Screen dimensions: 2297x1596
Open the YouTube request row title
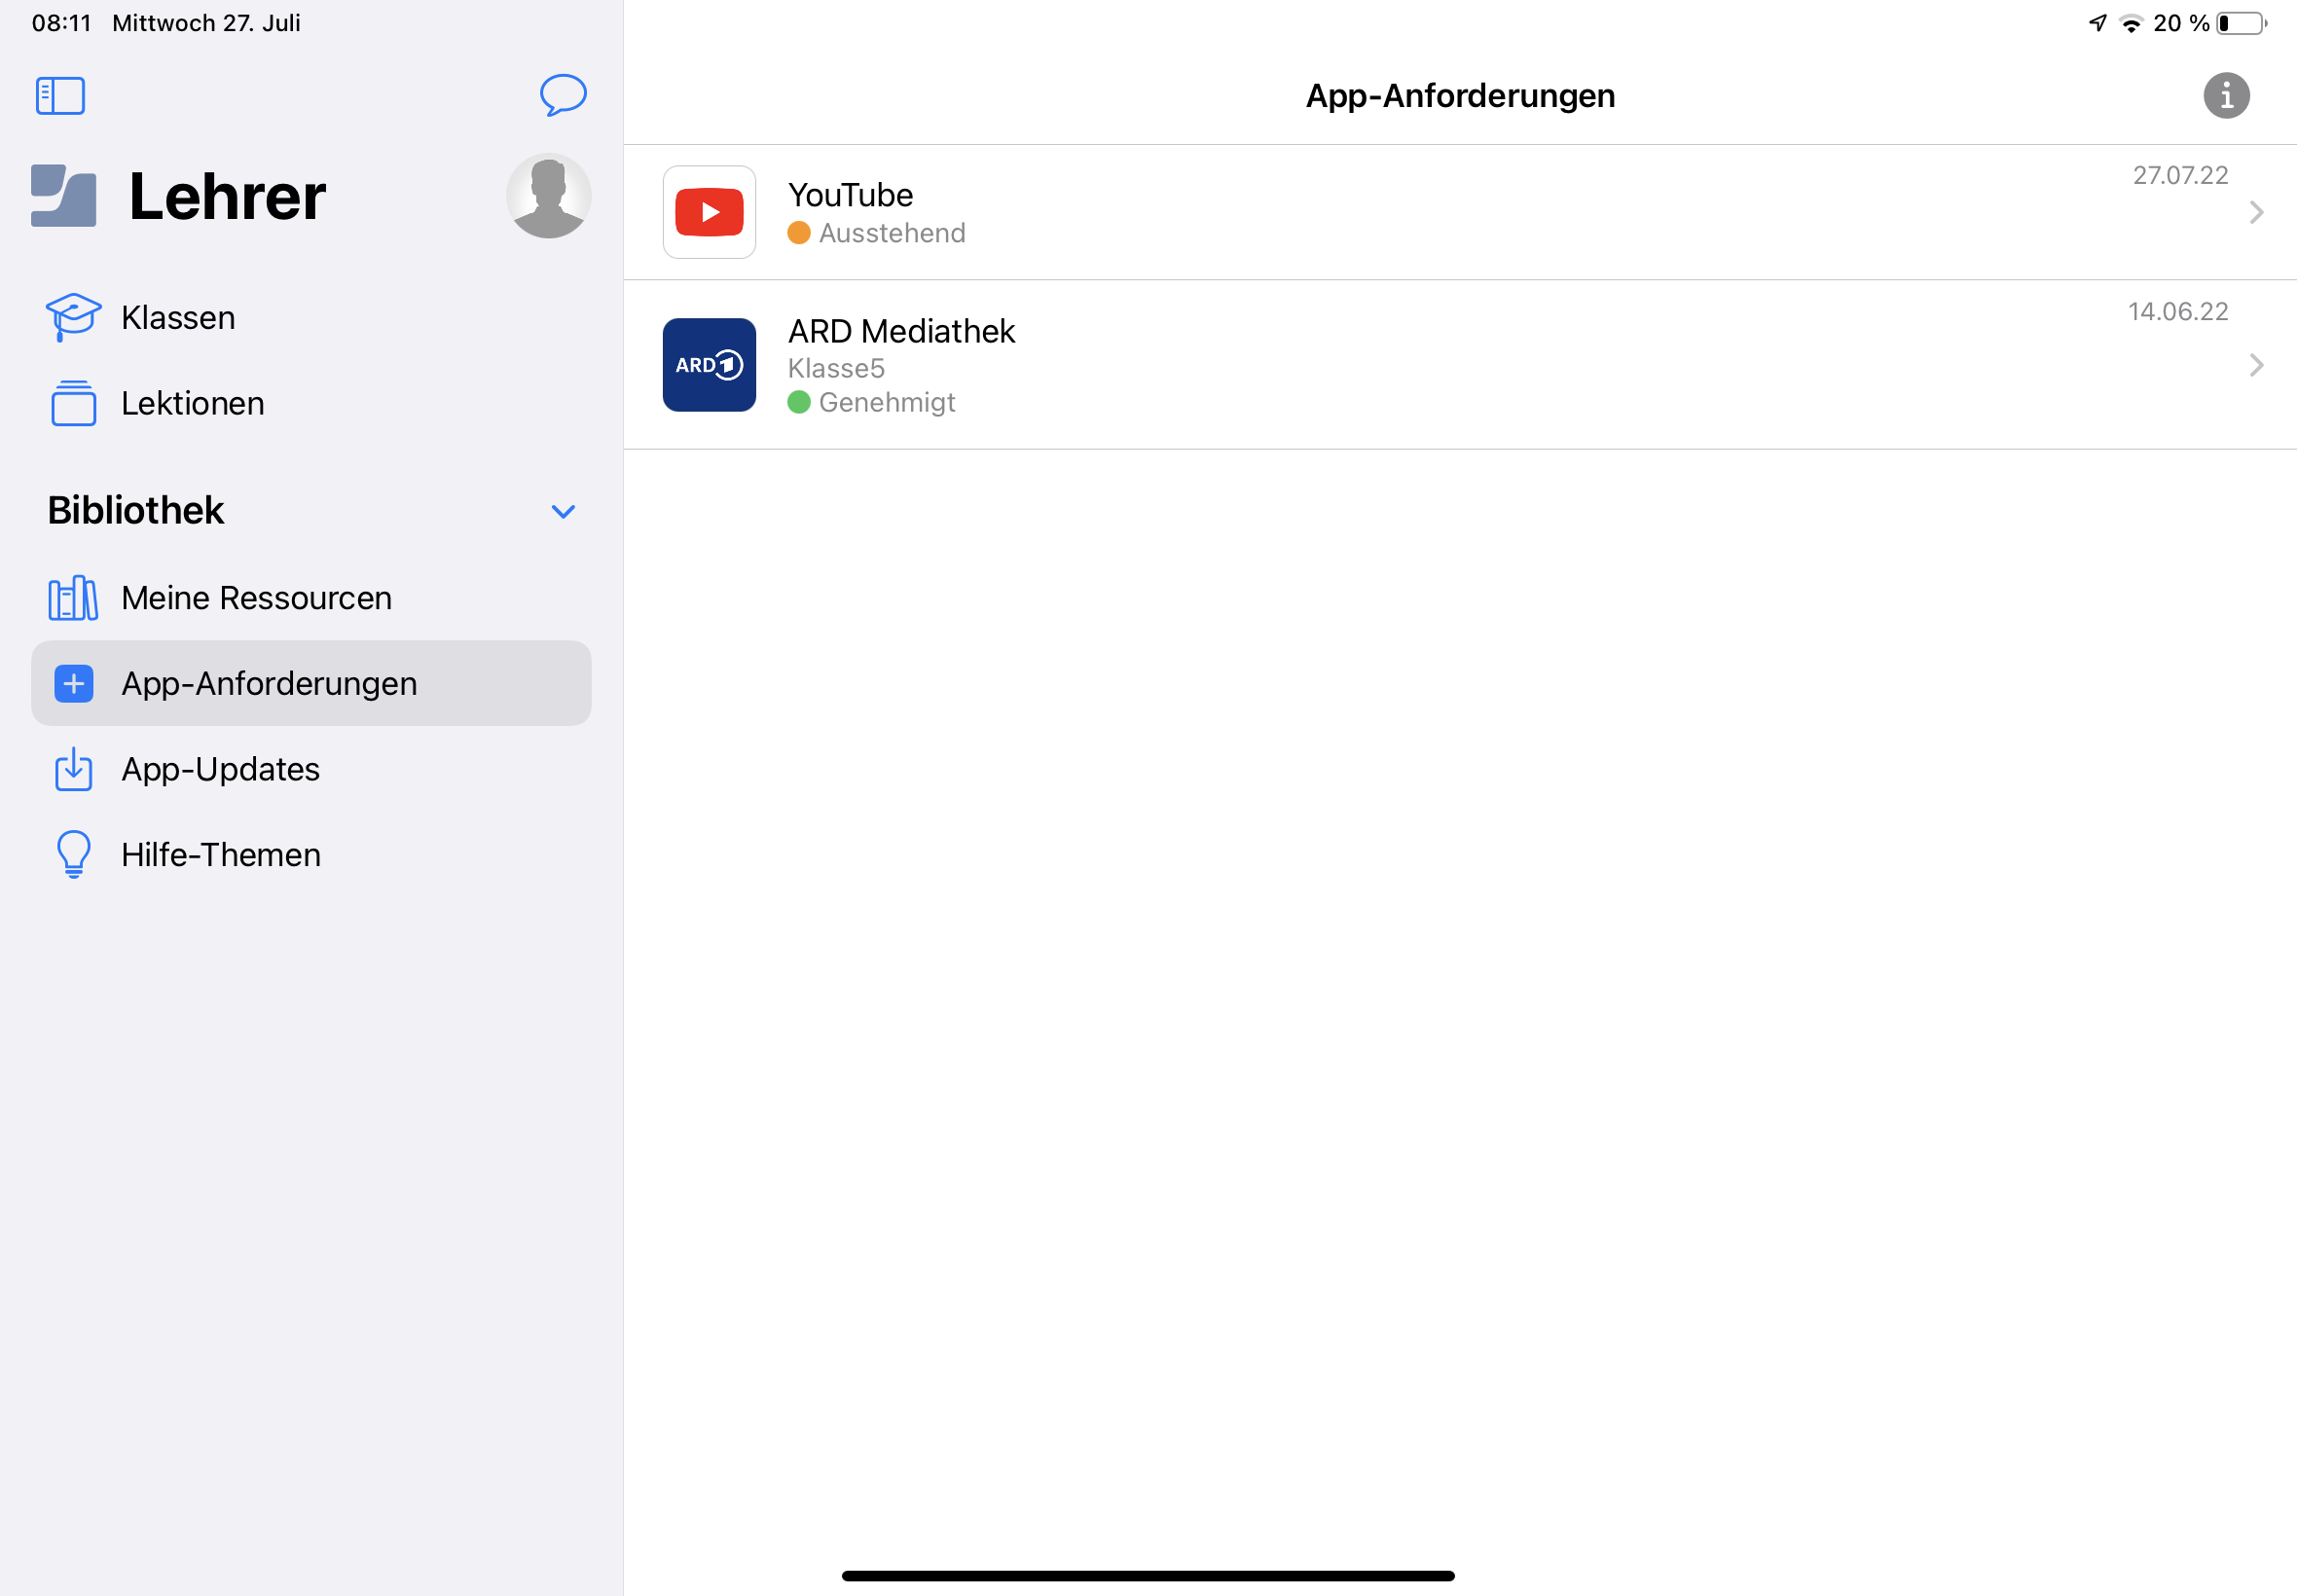tap(850, 195)
